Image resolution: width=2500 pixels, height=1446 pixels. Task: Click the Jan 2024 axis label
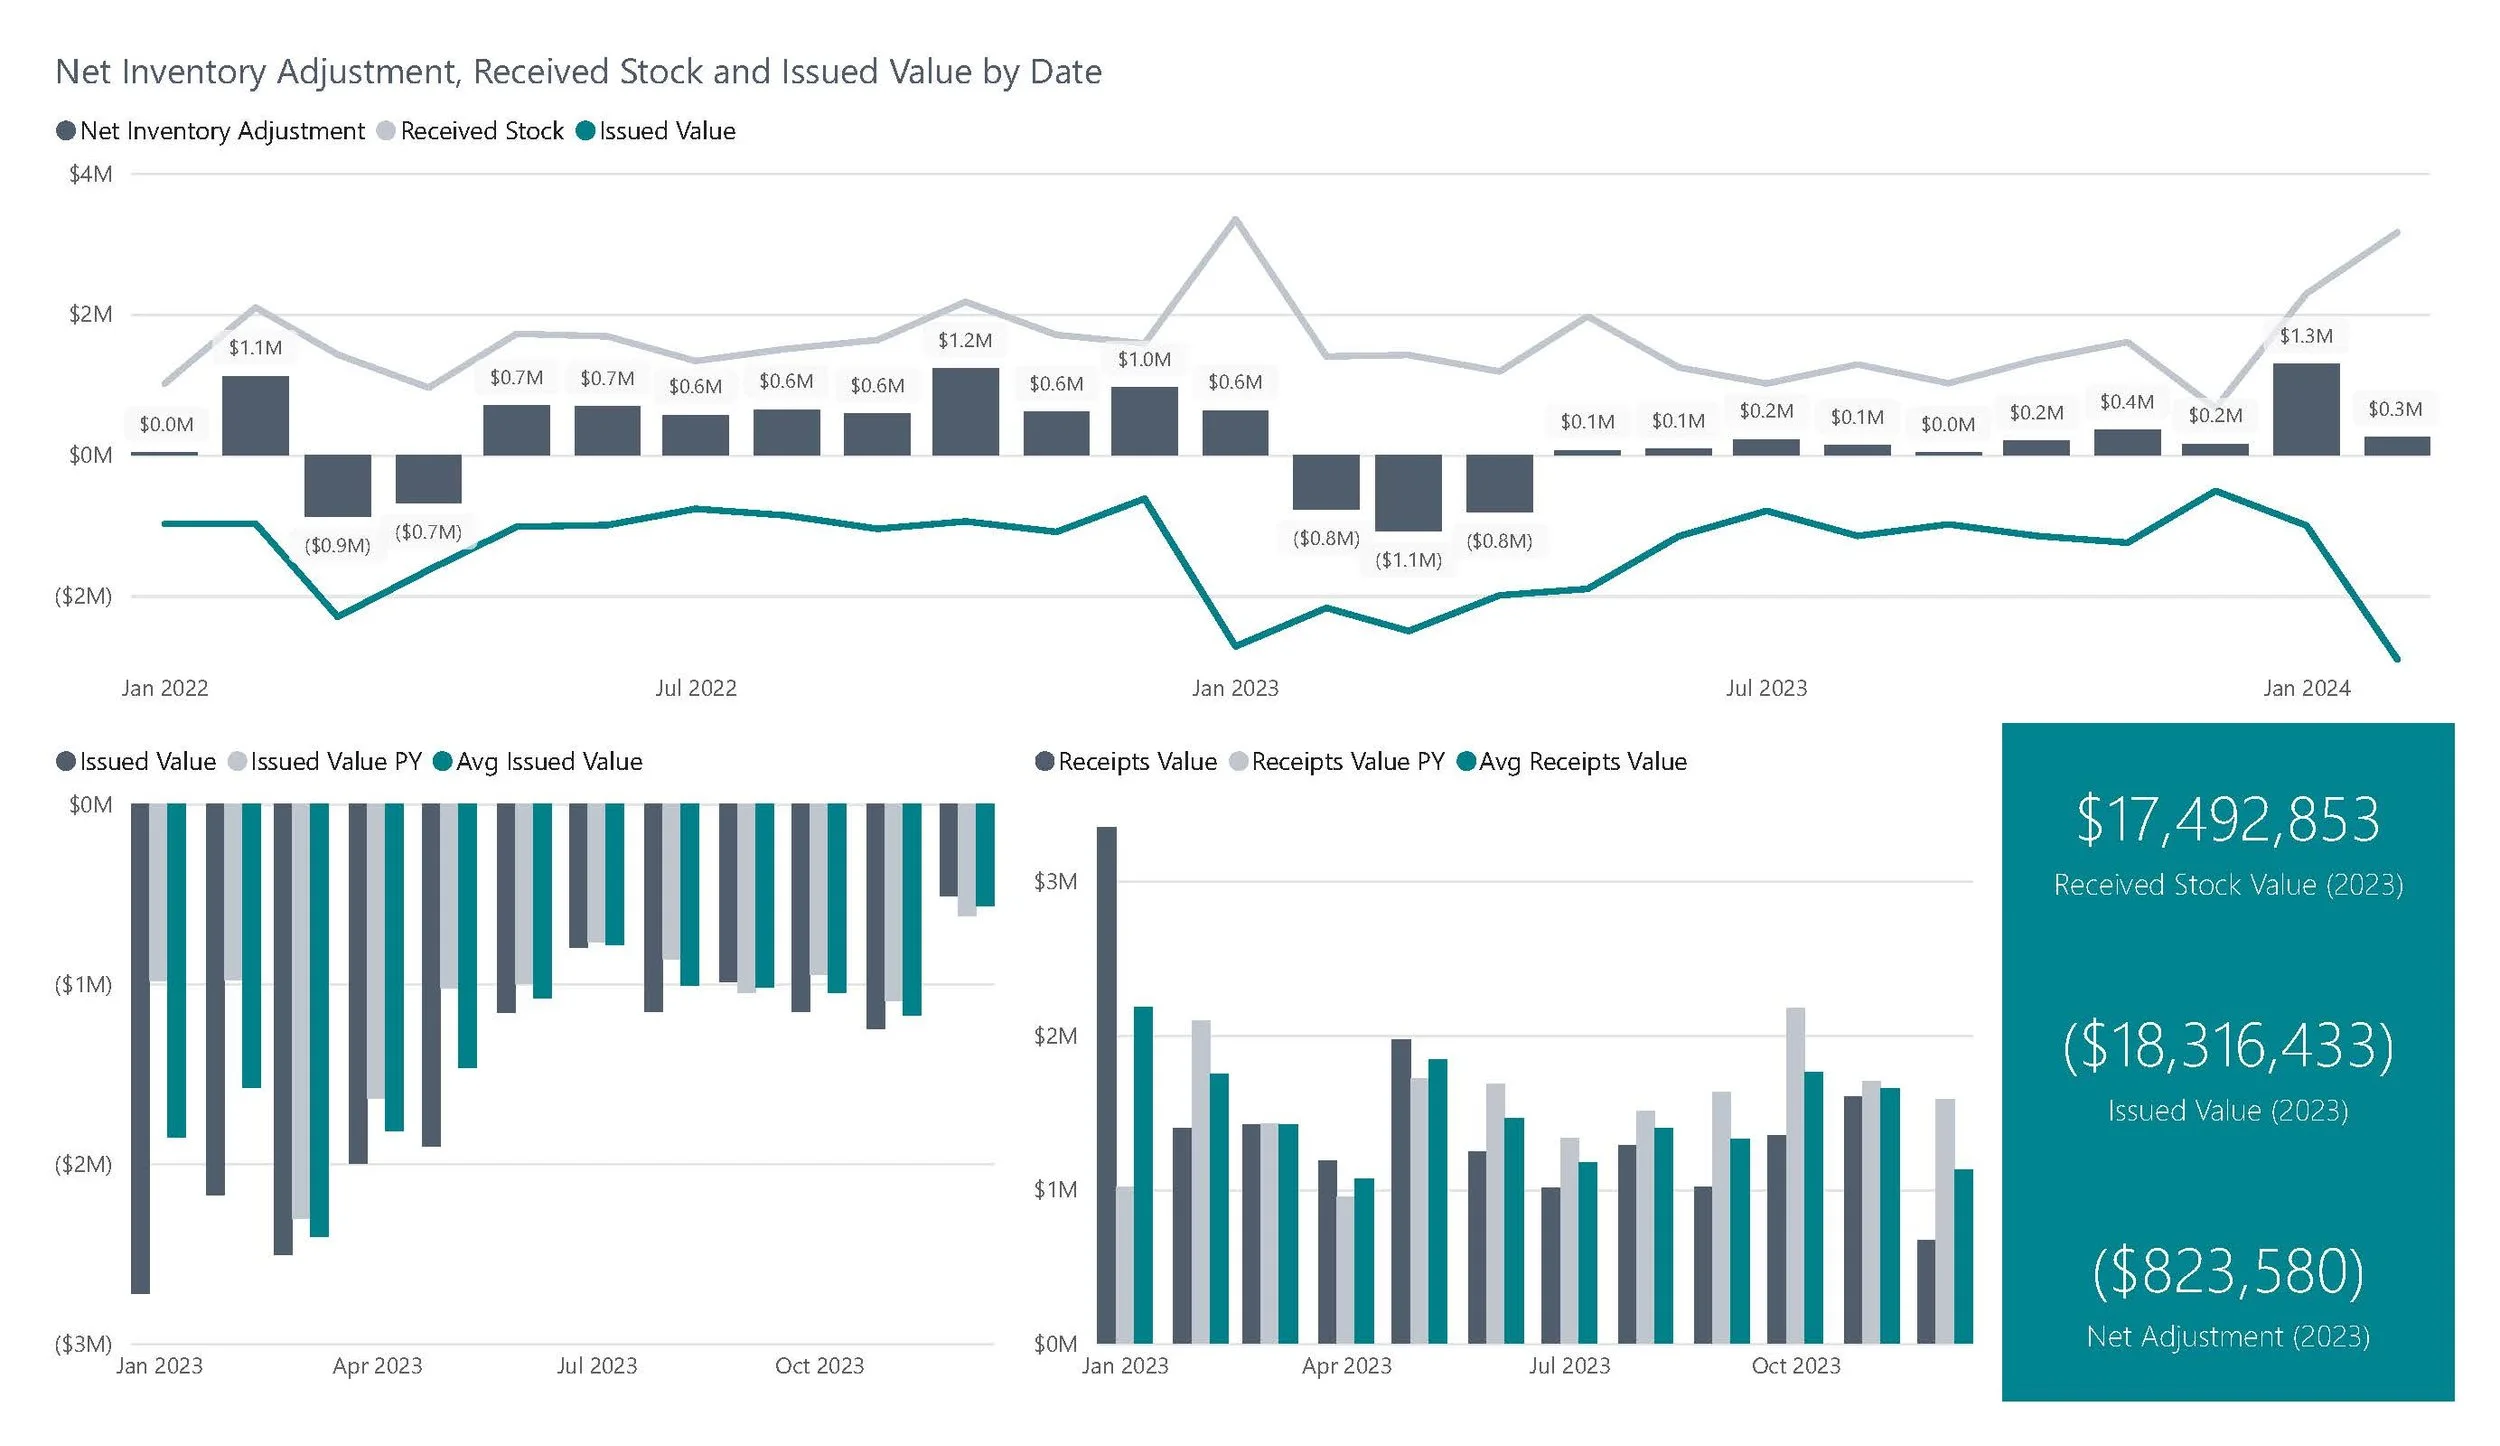coord(2306,688)
